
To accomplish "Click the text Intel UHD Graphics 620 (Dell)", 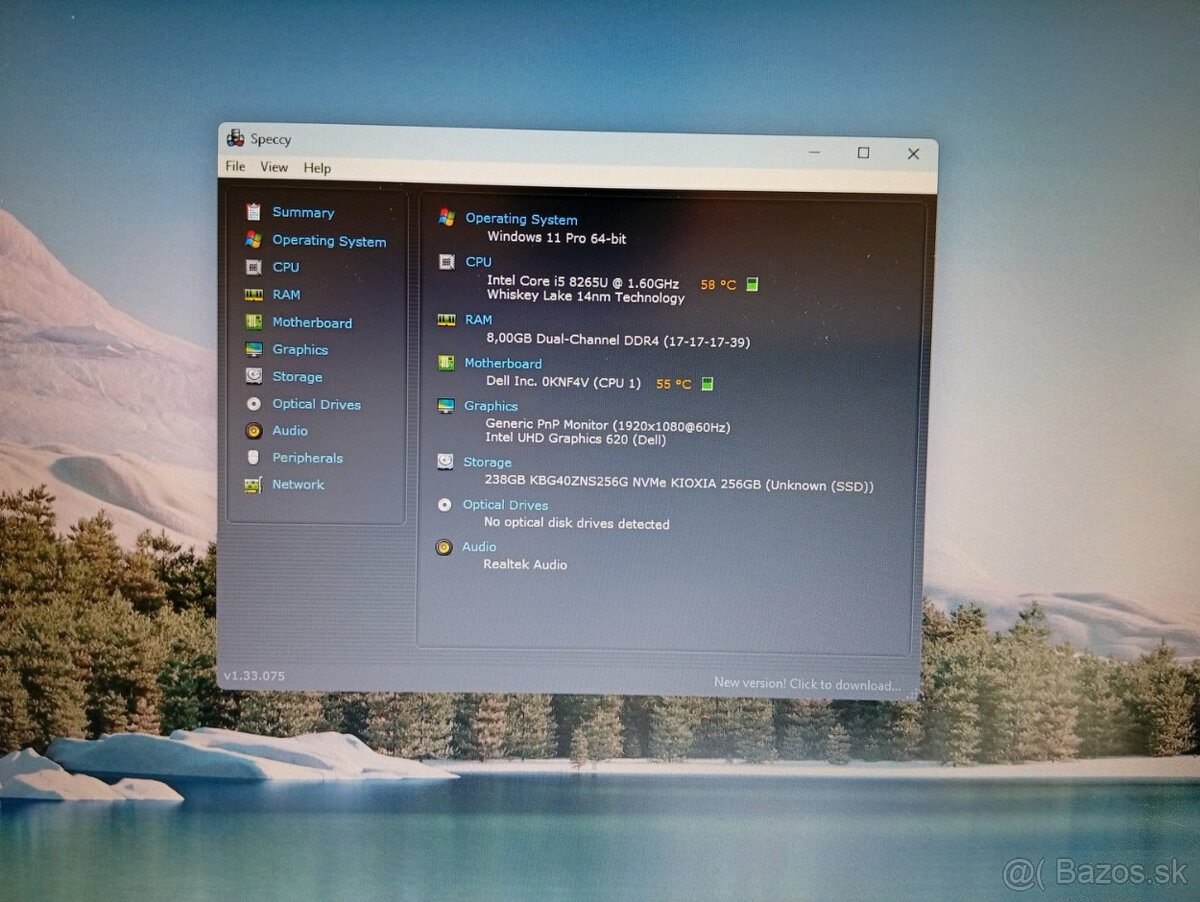I will point(576,439).
